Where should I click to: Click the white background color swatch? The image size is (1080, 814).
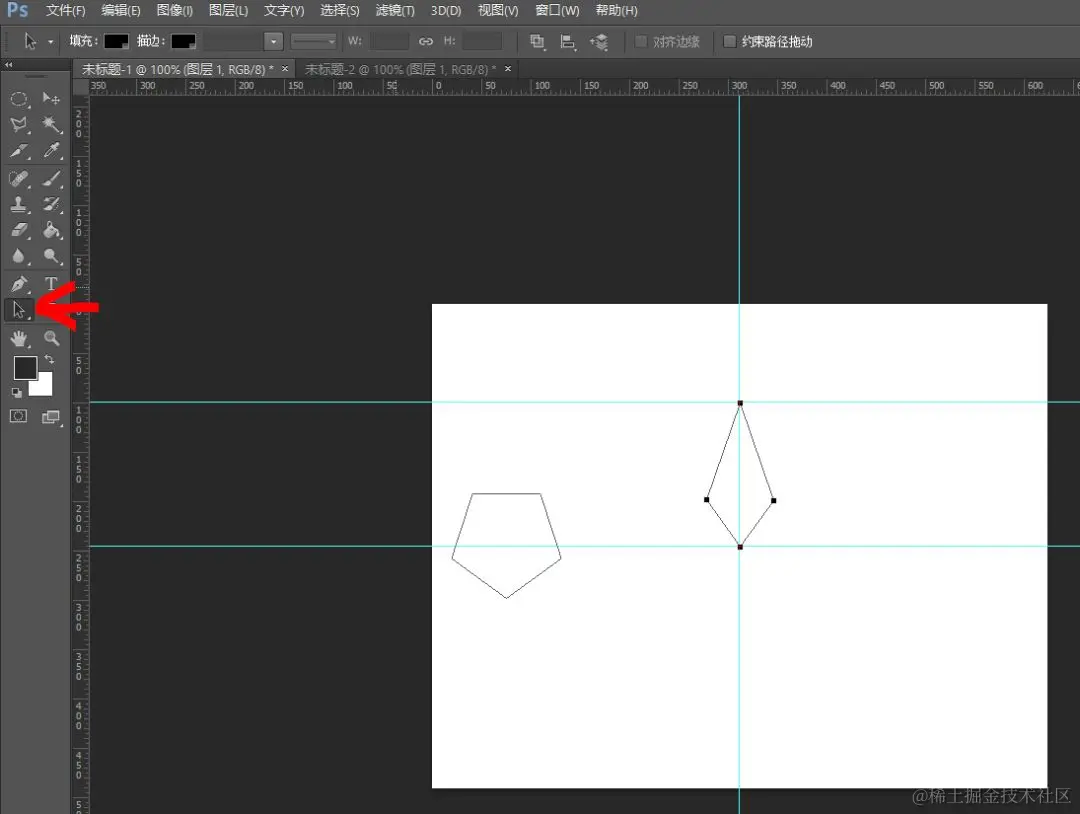pos(43,386)
